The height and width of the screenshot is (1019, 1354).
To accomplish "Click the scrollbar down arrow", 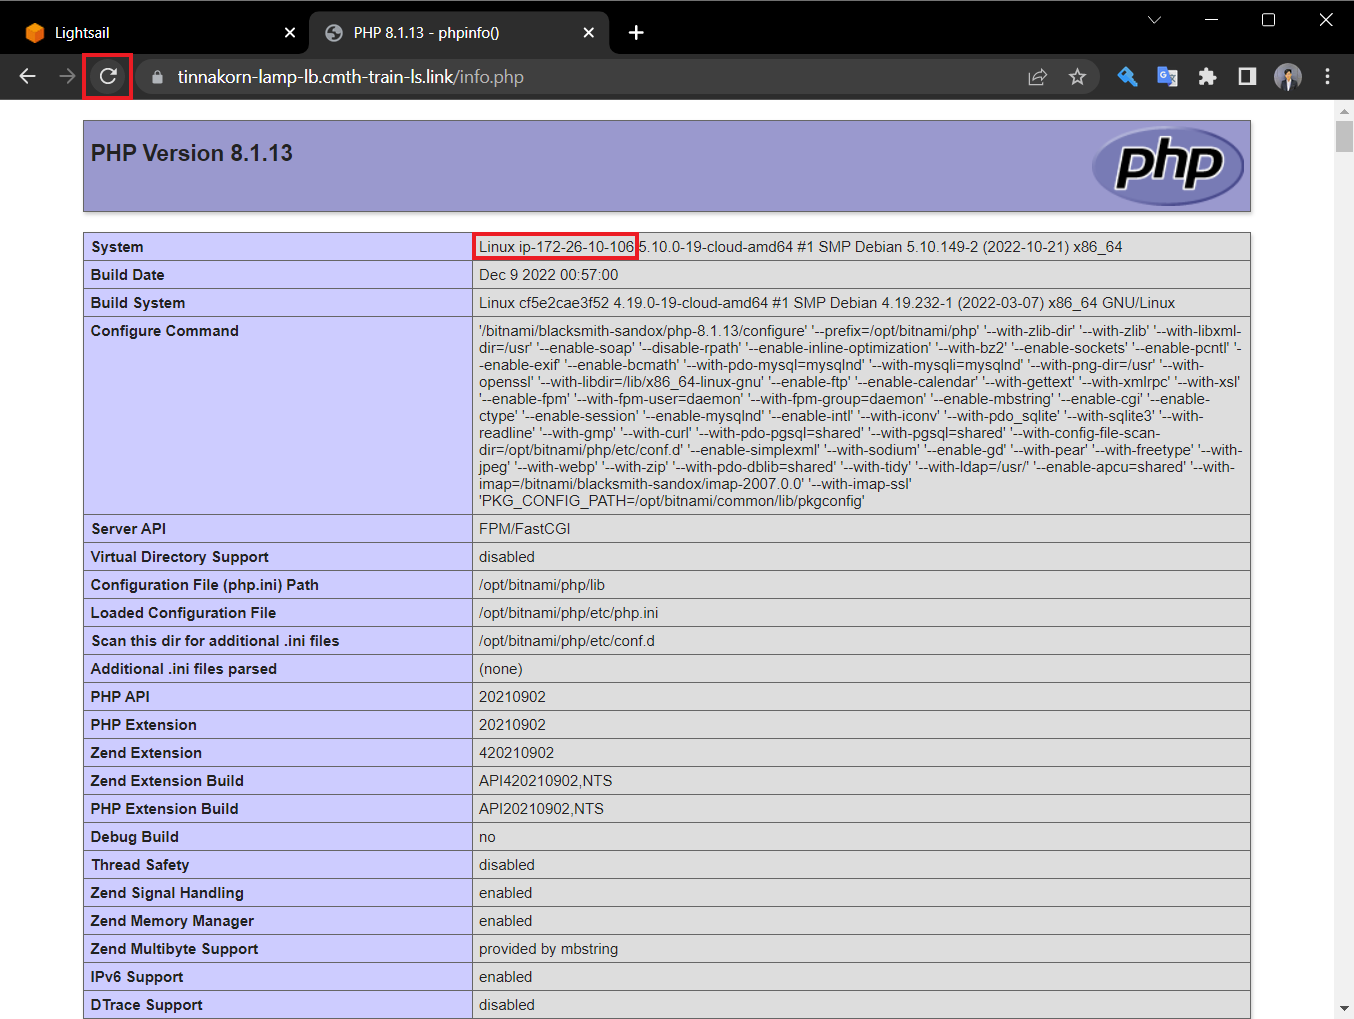I will point(1344,1008).
